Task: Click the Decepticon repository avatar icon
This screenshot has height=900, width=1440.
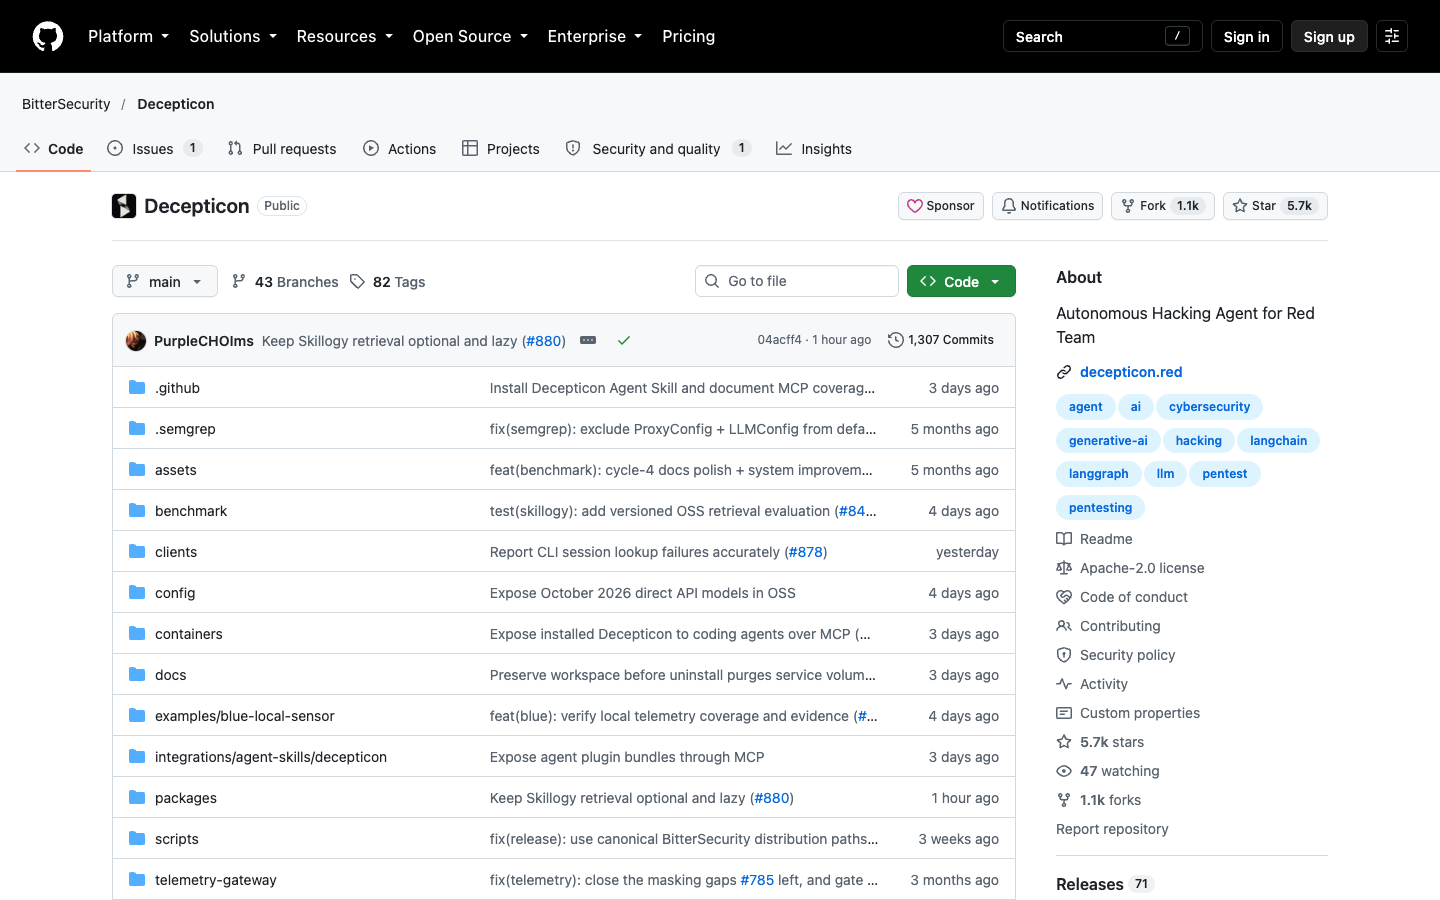Action: (124, 206)
